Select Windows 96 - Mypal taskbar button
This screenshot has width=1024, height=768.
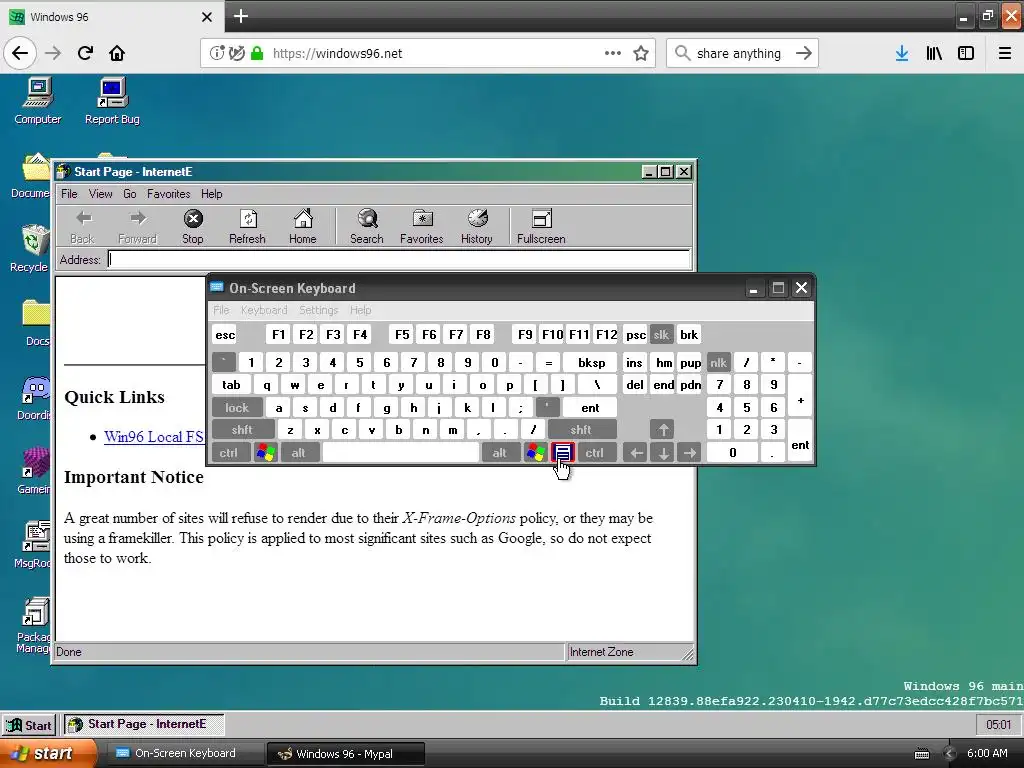tap(346, 754)
